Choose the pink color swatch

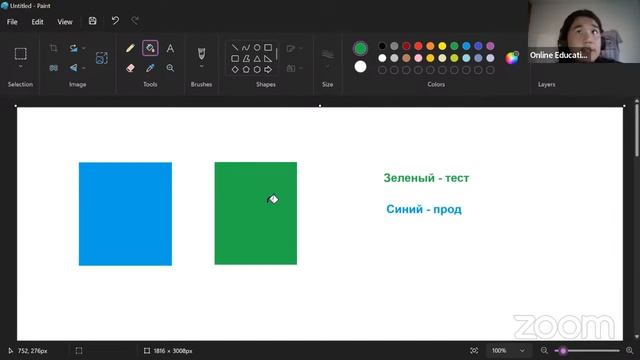[418, 58]
